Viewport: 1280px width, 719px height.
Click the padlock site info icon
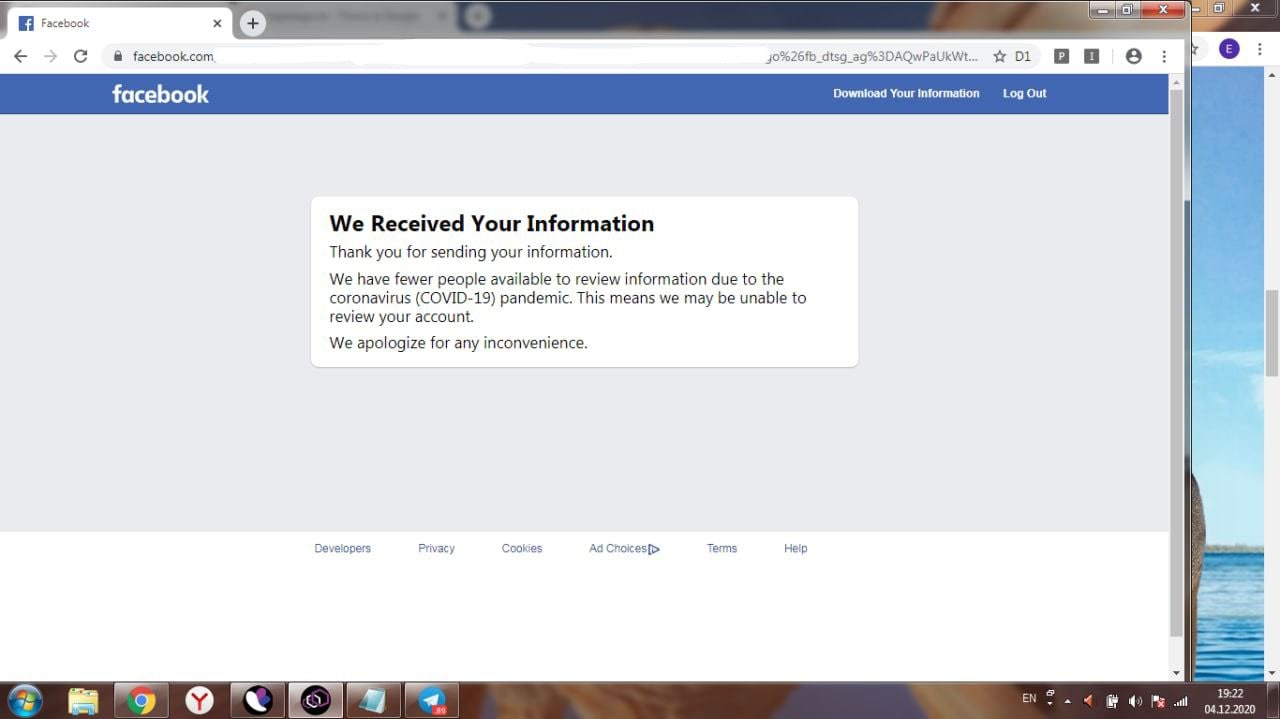point(118,56)
